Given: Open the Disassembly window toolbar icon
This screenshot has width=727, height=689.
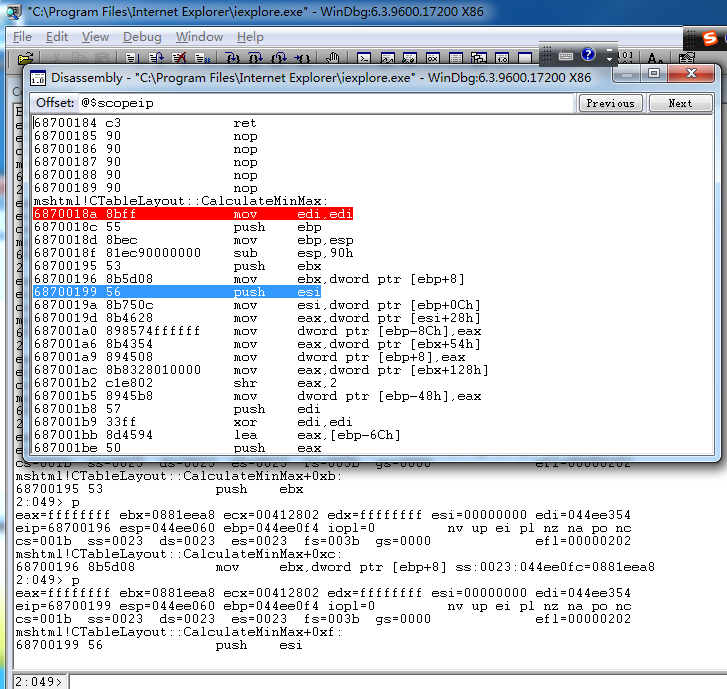Looking at the screenshot, I should point(502,59).
